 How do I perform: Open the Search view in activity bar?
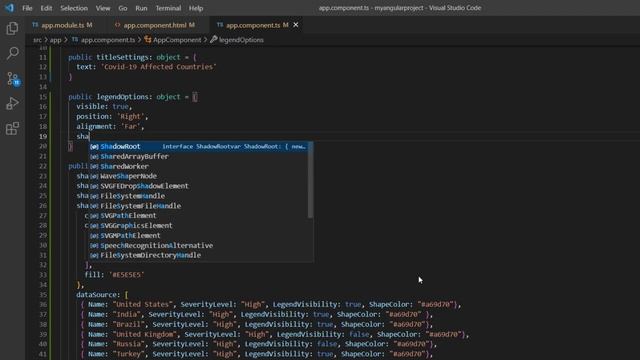coord(12,53)
